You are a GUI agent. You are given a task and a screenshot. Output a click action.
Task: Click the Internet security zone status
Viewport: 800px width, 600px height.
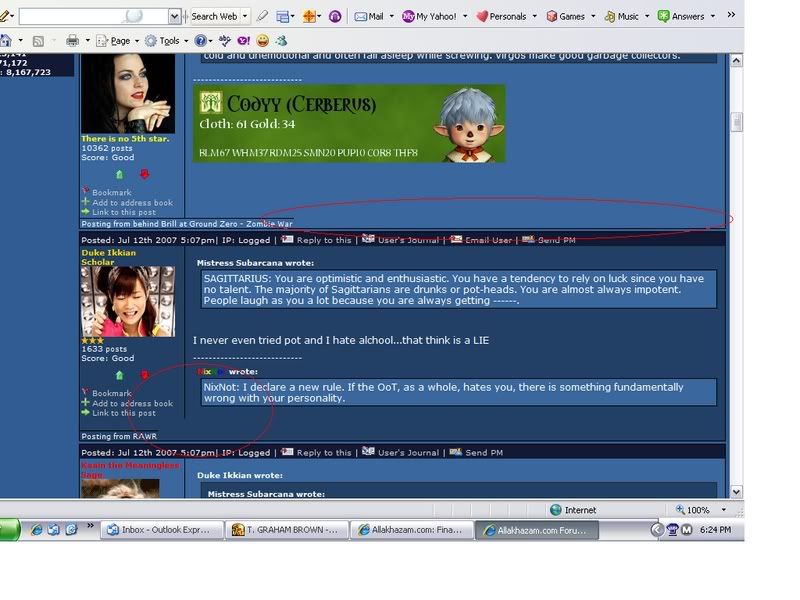pos(573,510)
